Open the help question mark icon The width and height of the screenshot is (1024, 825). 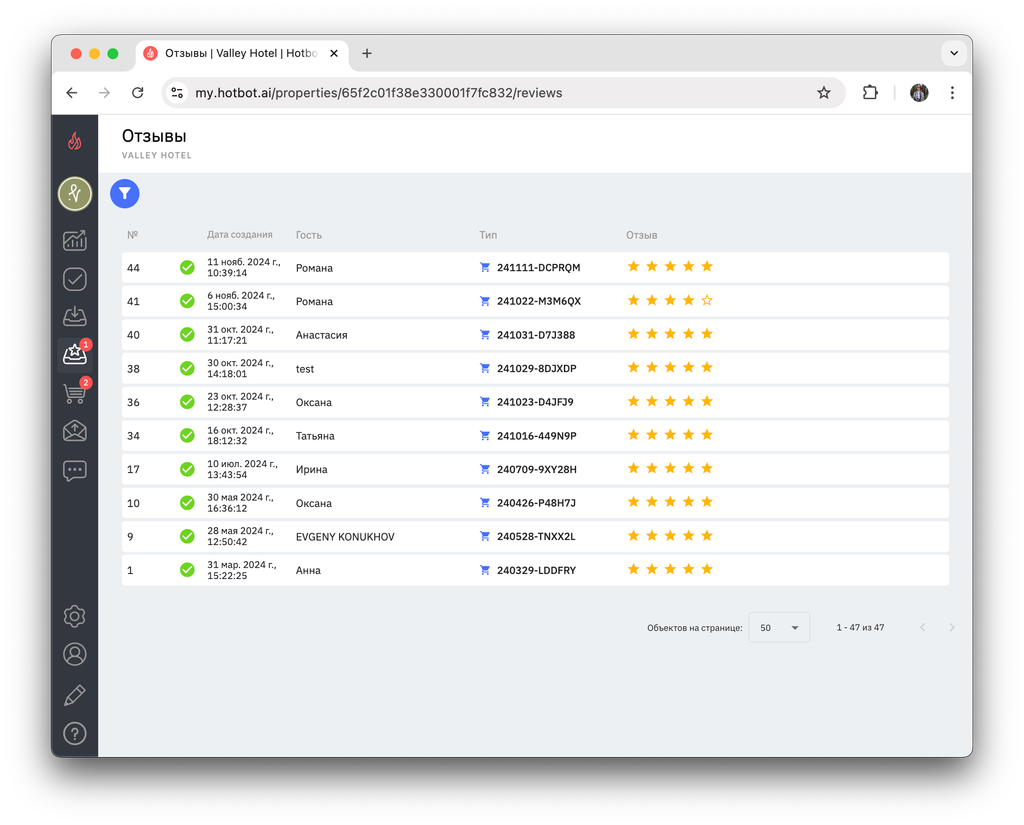pos(75,734)
